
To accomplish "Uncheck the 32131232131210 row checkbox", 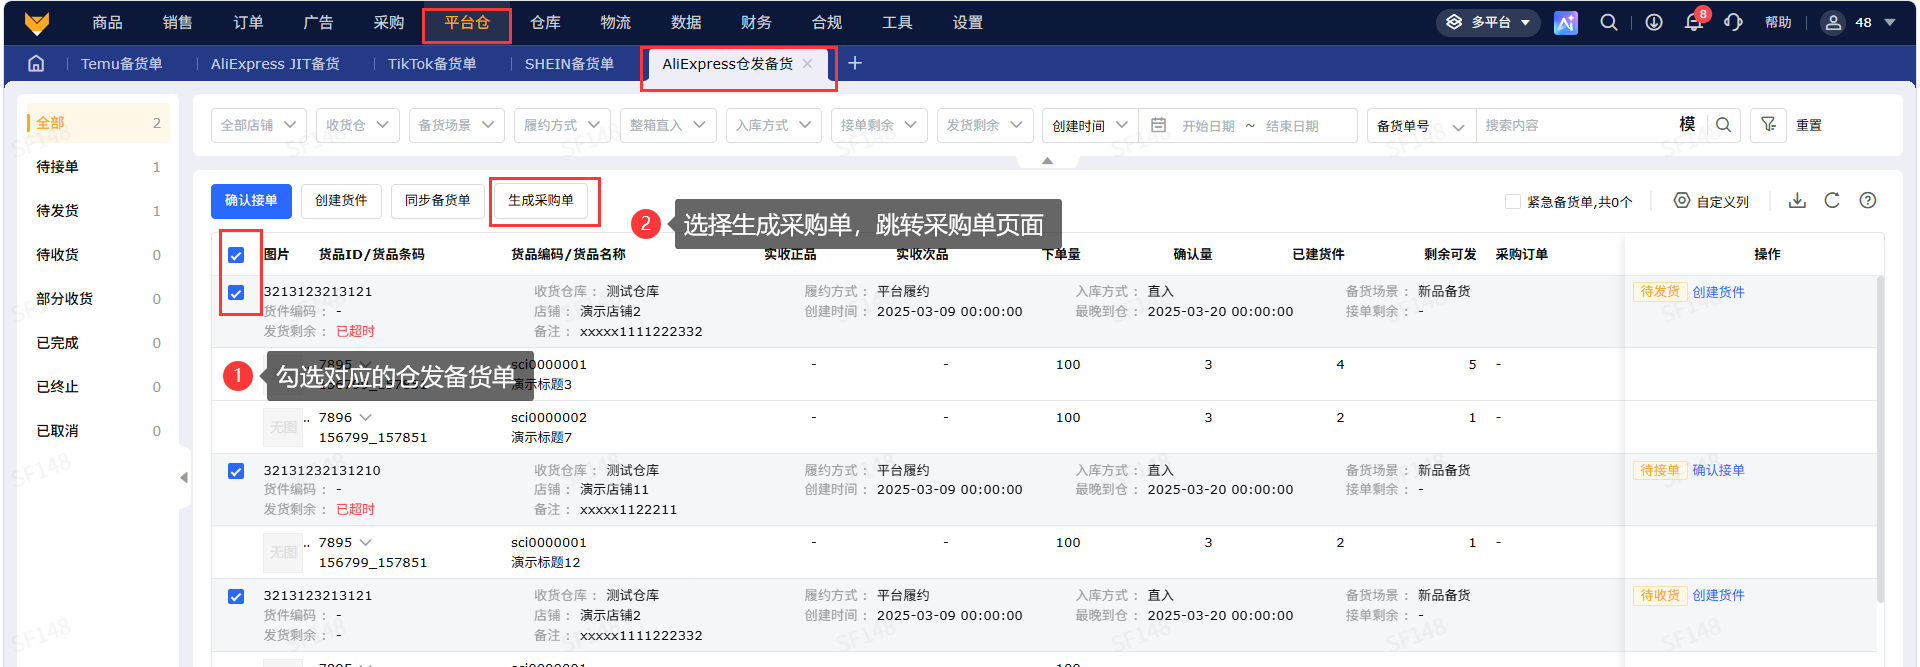I will click(236, 471).
